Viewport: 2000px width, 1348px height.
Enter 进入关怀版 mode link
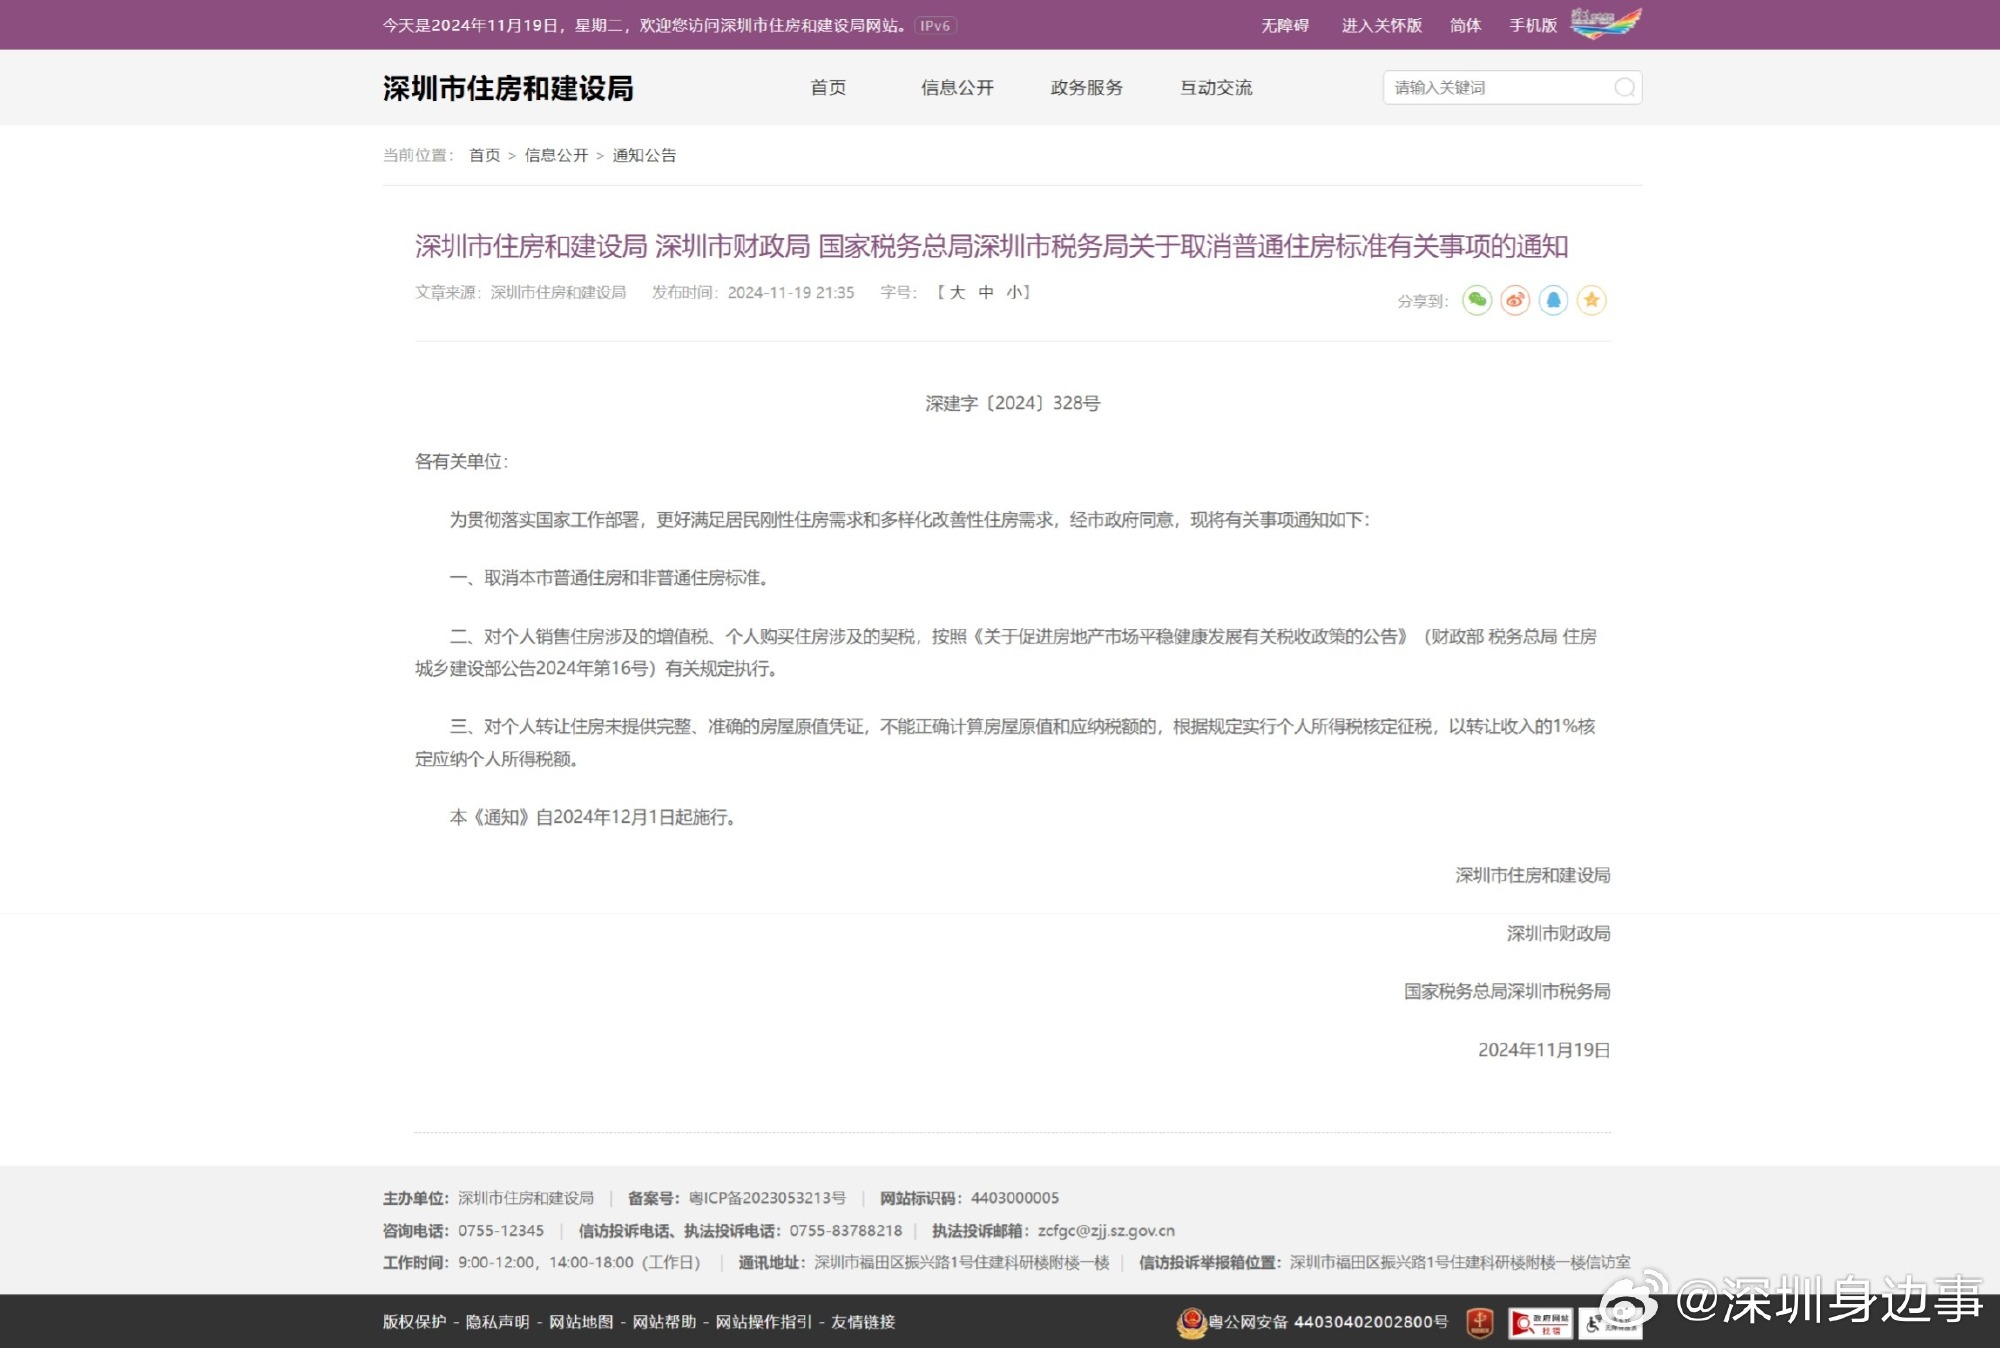(x=1381, y=25)
